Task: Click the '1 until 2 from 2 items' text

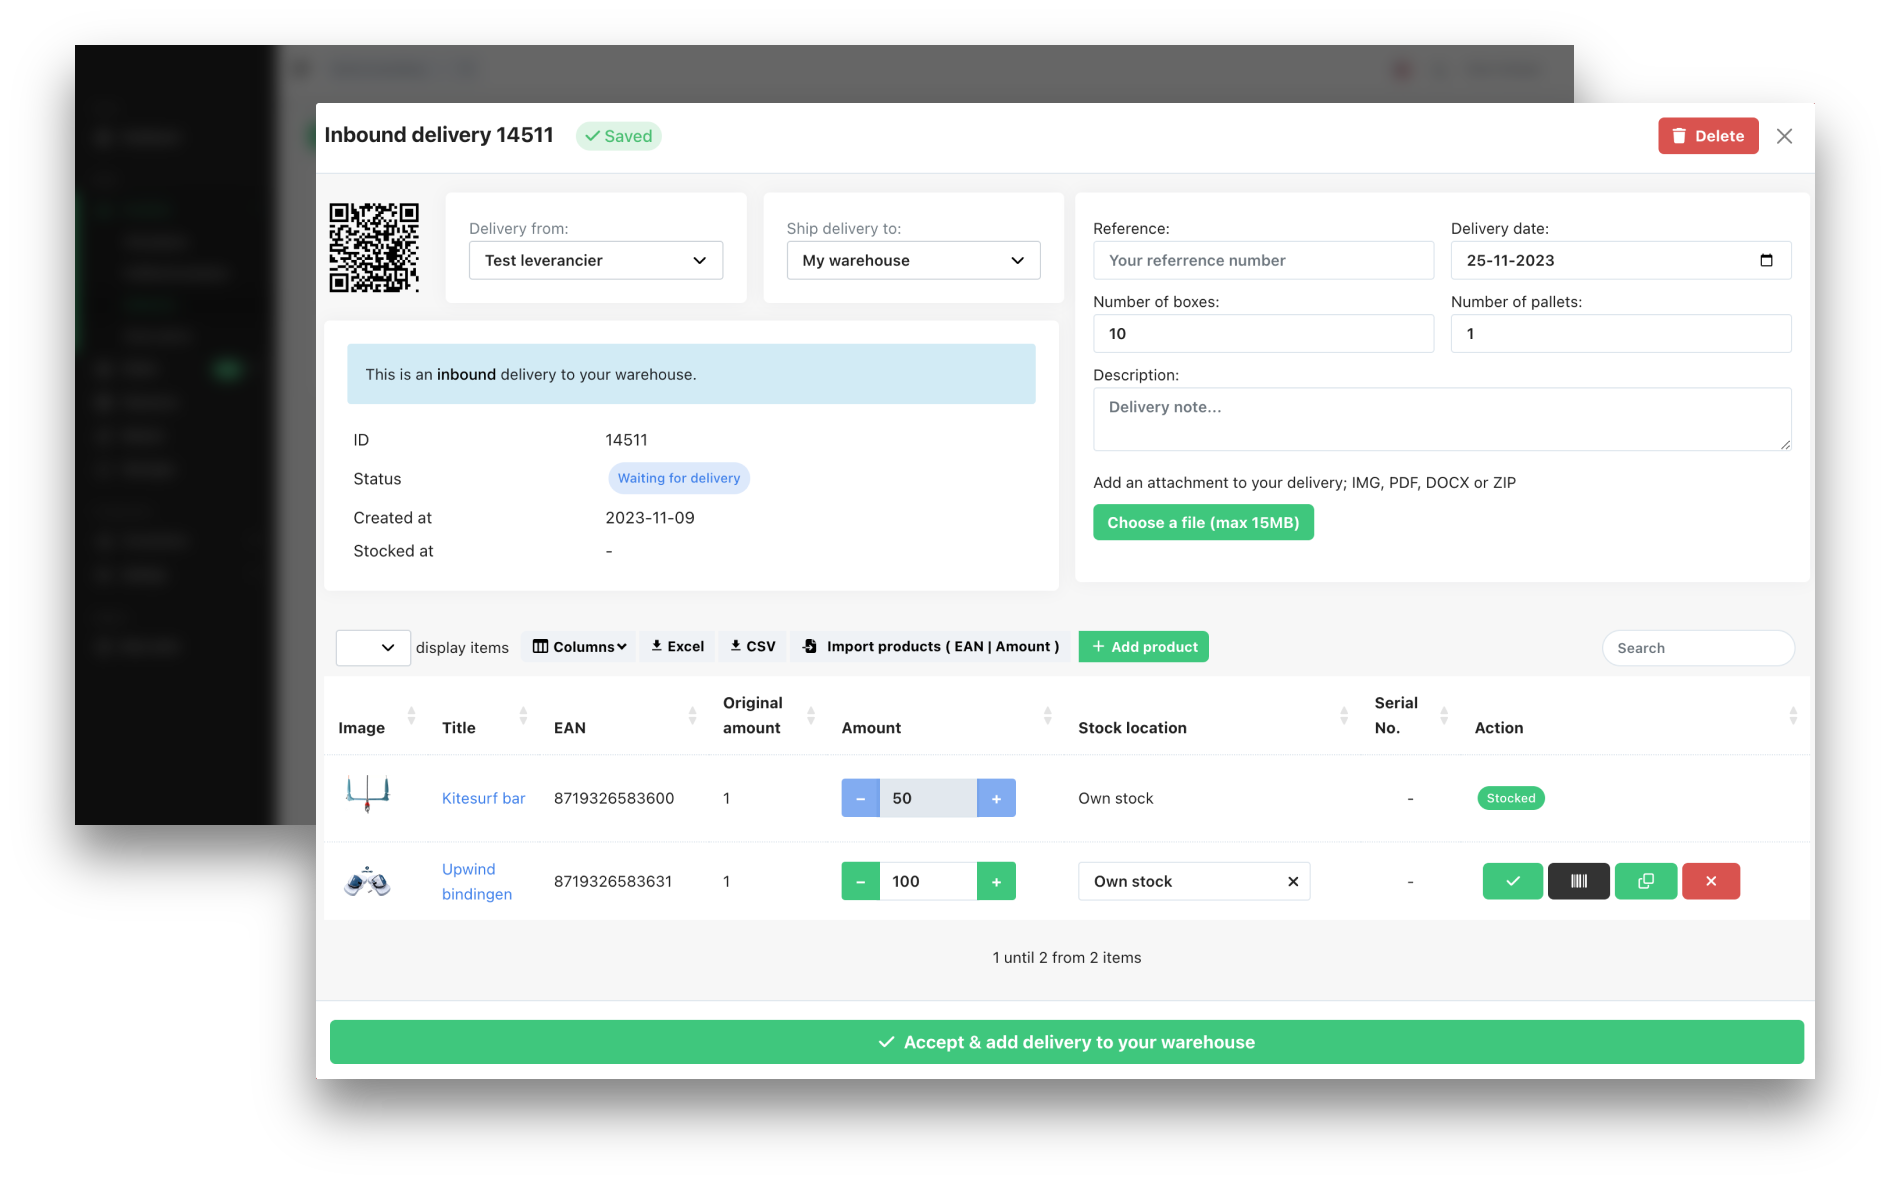Action: point(1066,957)
